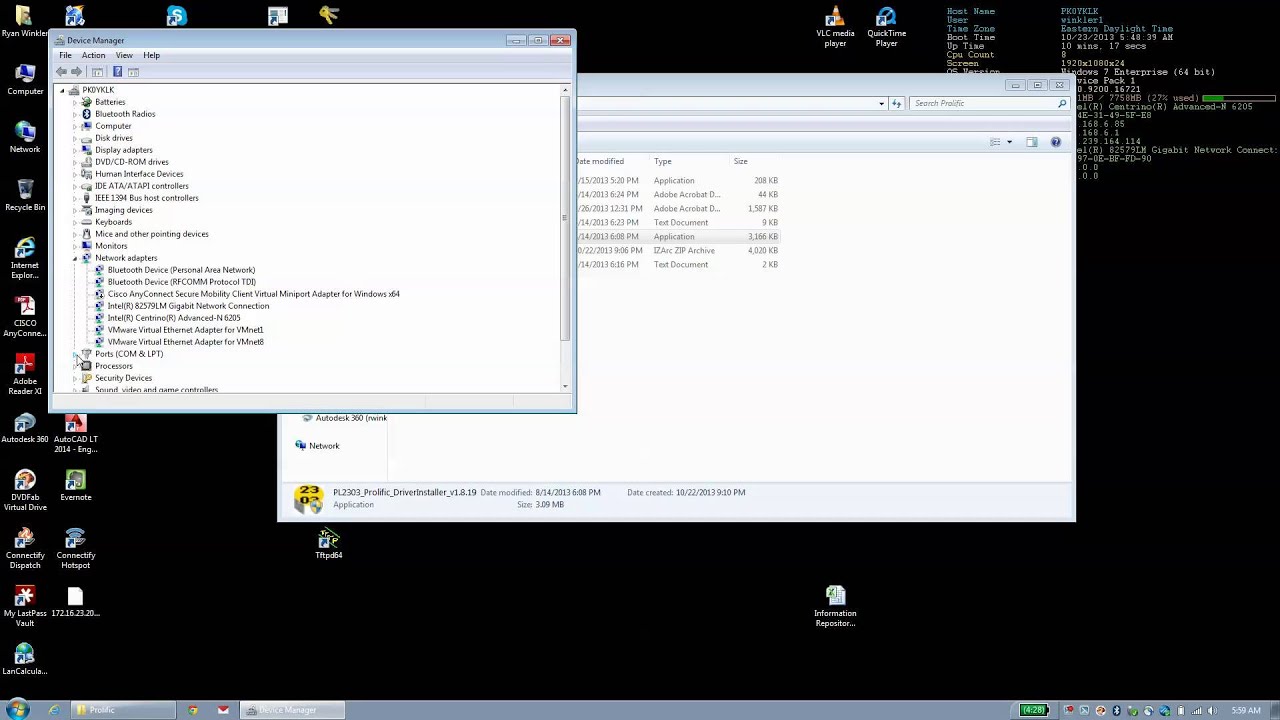Expand the Batteries category
The width and height of the screenshot is (1280, 720).
(x=75, y=102)
